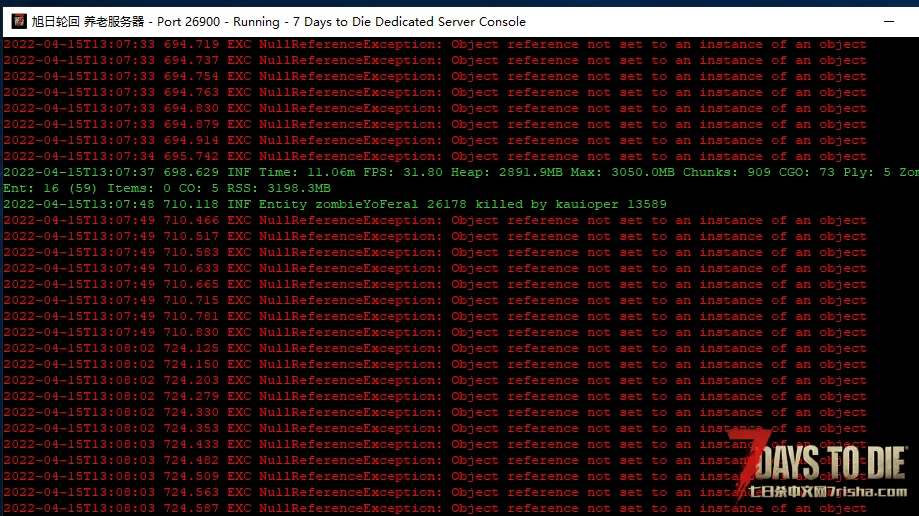Select the log line with timestamp 710.633
This screenshot has height=516, width=919.
coord(435,269)
